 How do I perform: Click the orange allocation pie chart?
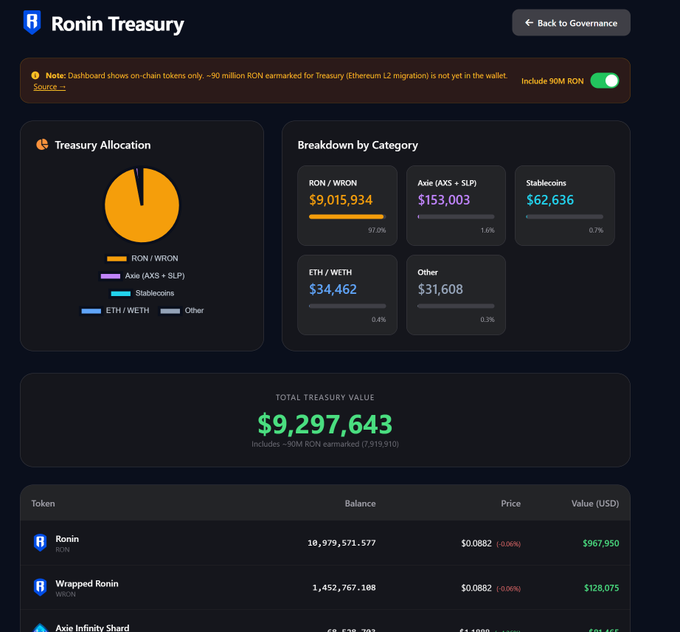click(x=142, y=205)
